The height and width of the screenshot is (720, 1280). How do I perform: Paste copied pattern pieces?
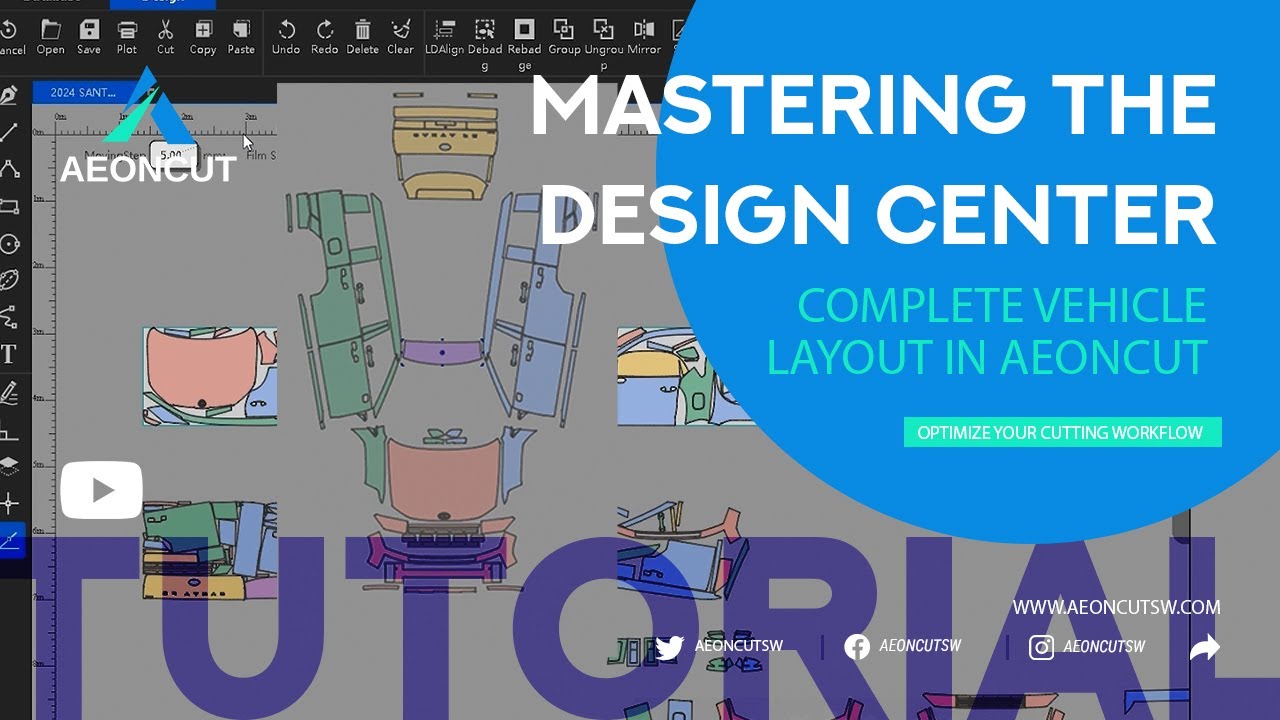click(241, 37)
